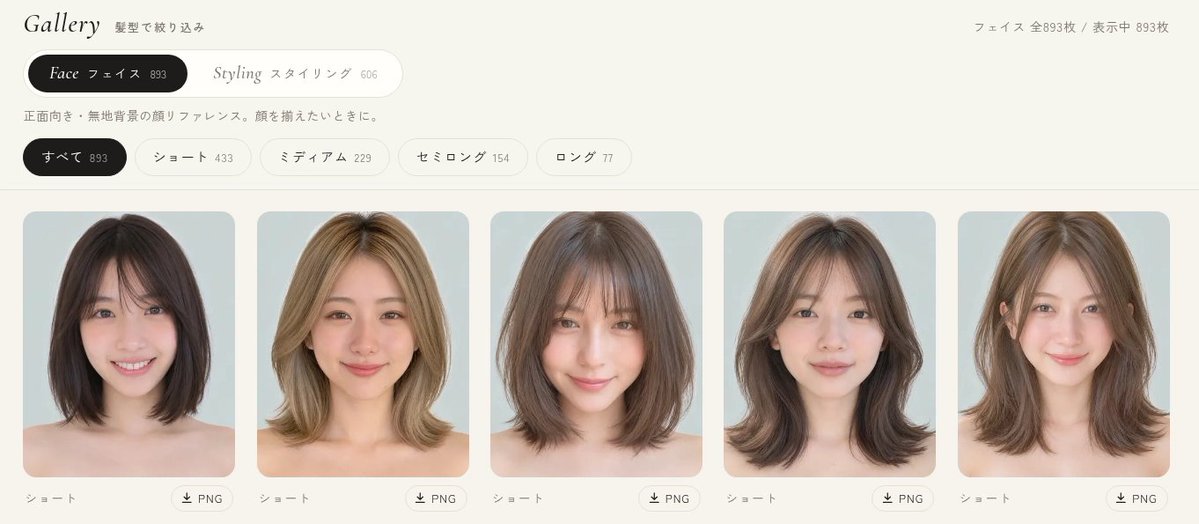
Task: Click the フェイス 全893枚 count text
Action: pyautogui.click(x=1025, y=28)
